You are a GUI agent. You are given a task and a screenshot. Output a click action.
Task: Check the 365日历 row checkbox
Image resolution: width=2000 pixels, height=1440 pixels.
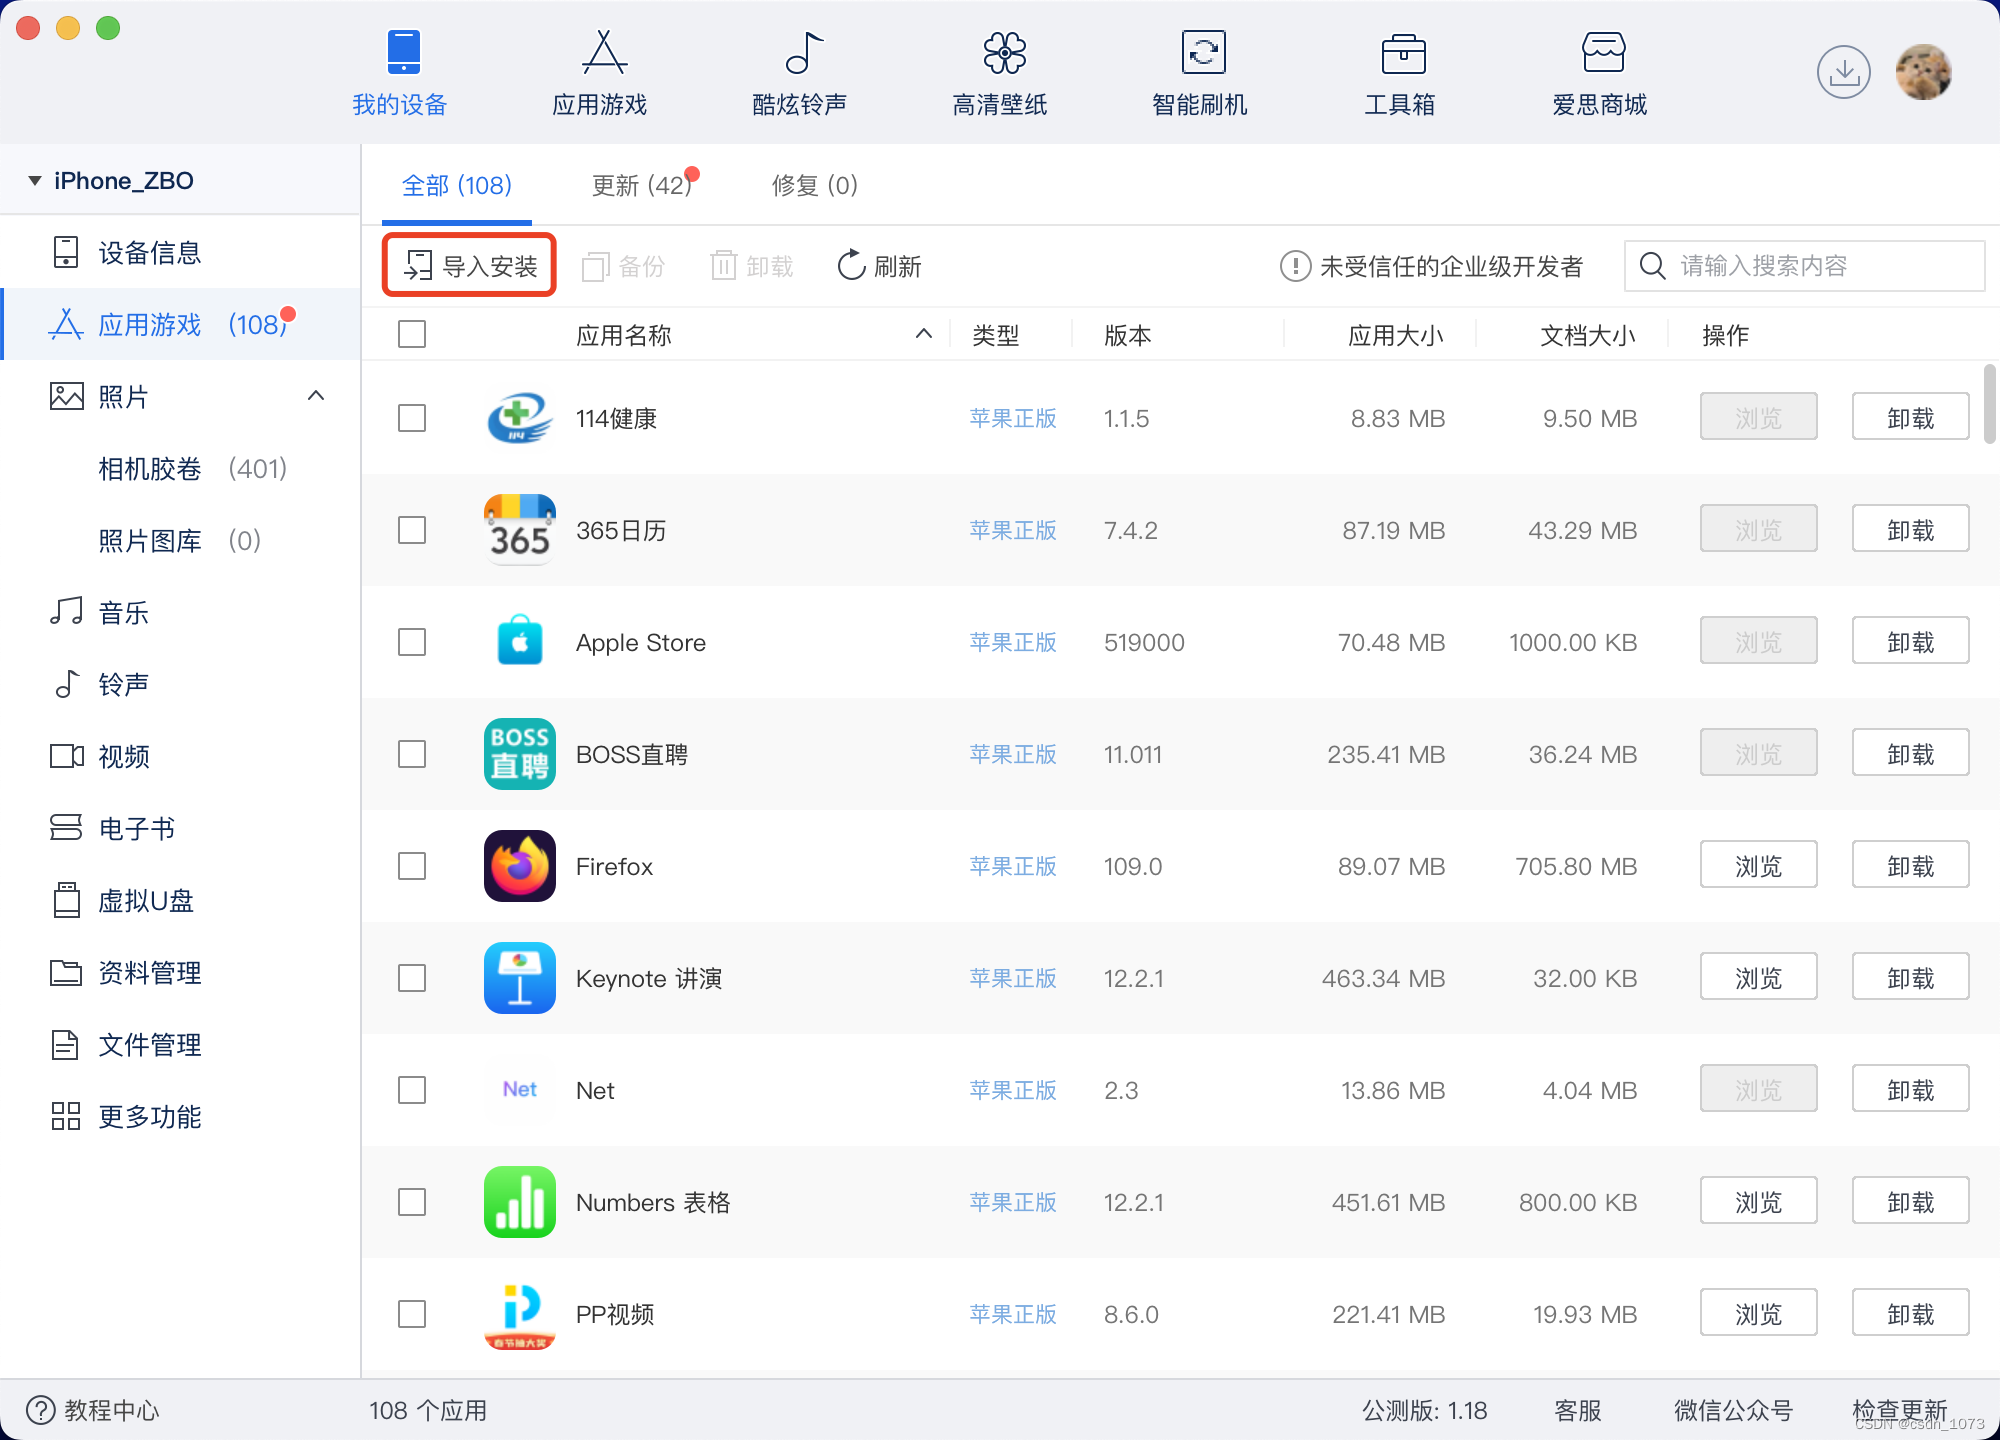tap(412, 530)
